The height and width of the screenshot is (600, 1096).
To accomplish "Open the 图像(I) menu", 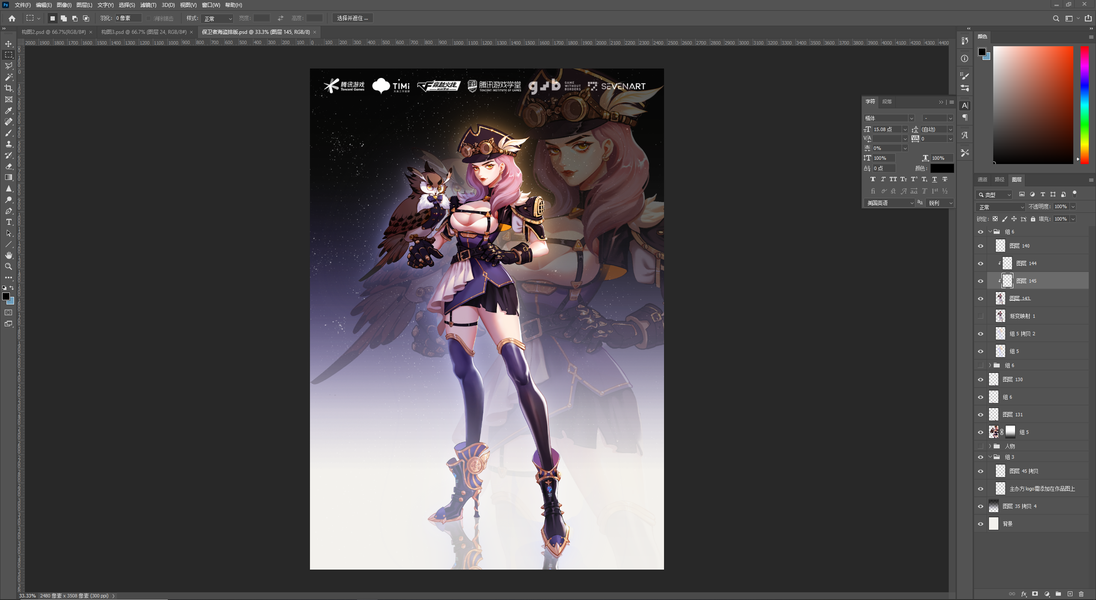I will (64, 5).
